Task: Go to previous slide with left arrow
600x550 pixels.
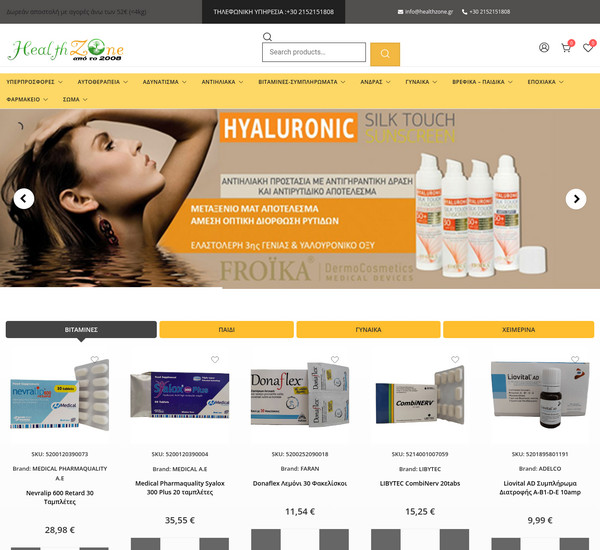Action: 24,199
